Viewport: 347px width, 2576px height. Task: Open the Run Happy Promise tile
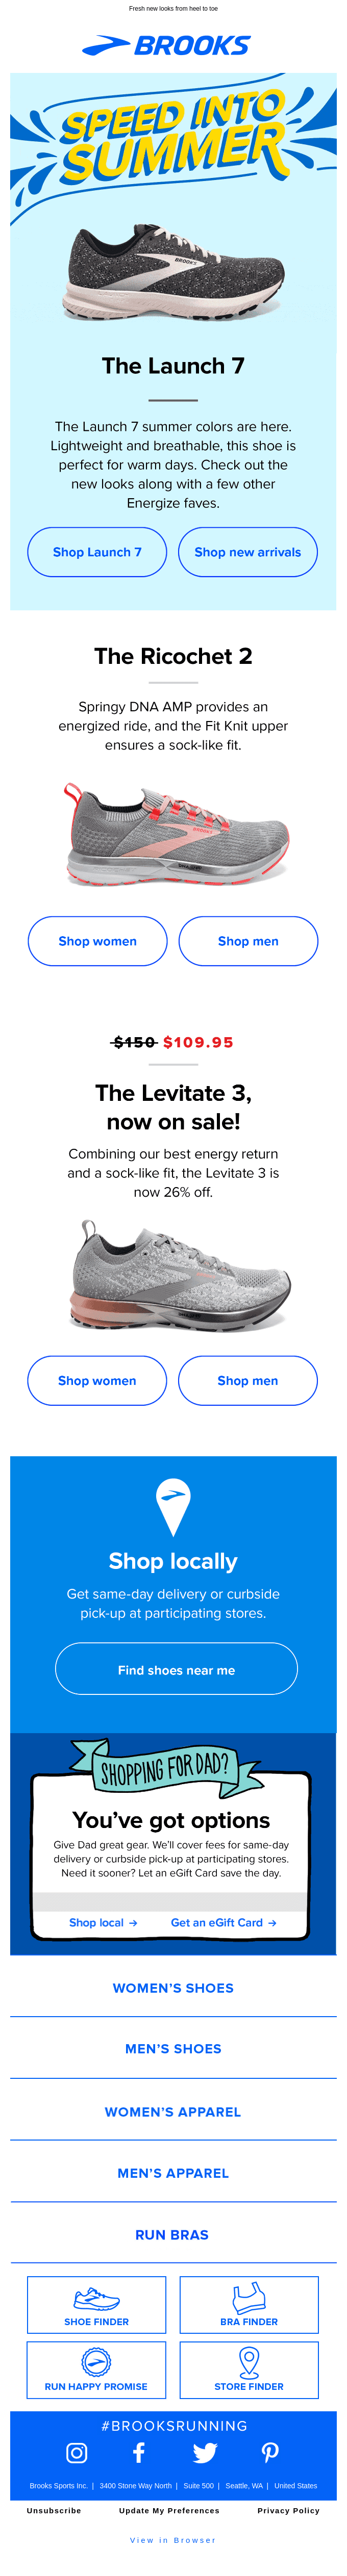(x=97, y=2370)
